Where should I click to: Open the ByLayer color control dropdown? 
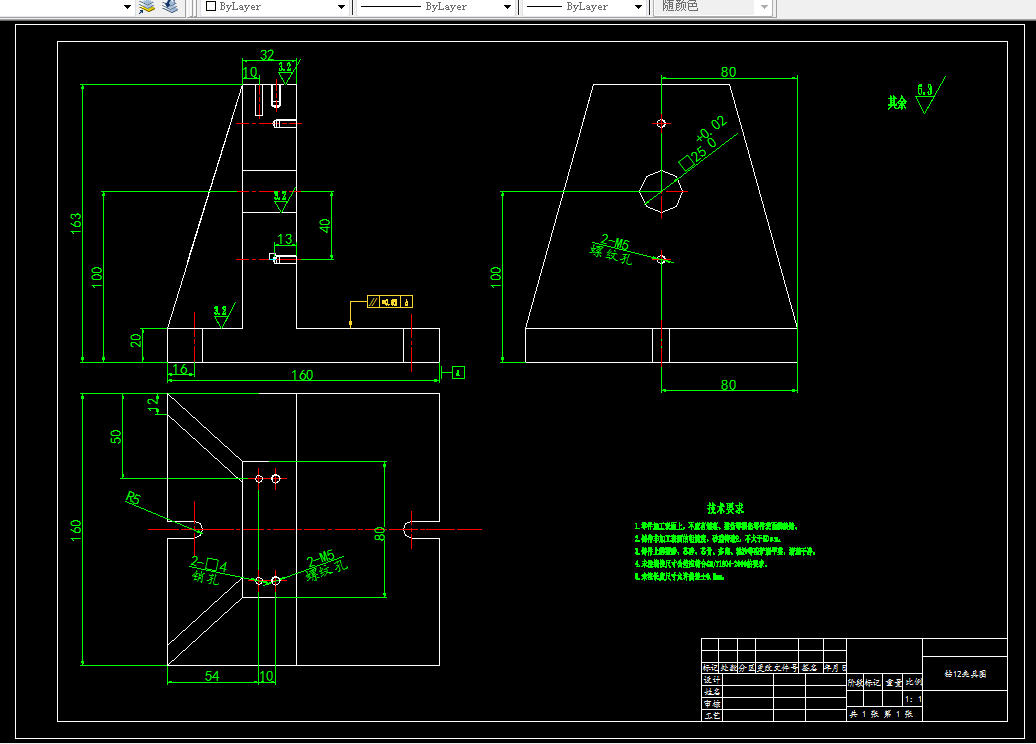tap(341, 7)
